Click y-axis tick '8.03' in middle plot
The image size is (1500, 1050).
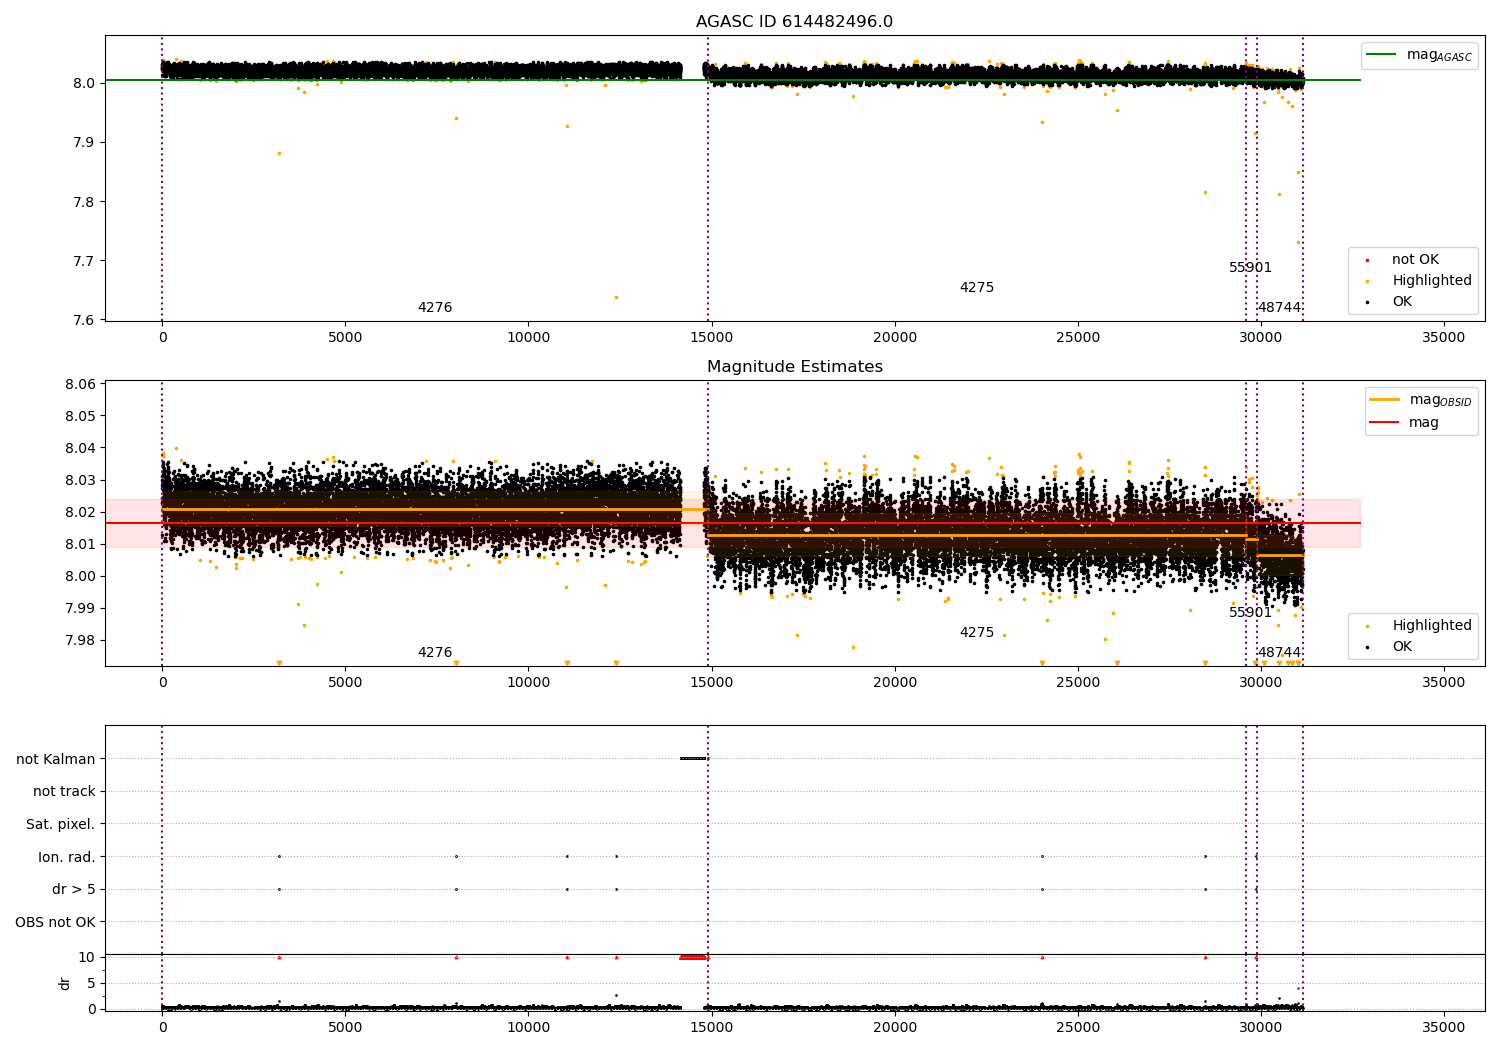click(81, 480)
